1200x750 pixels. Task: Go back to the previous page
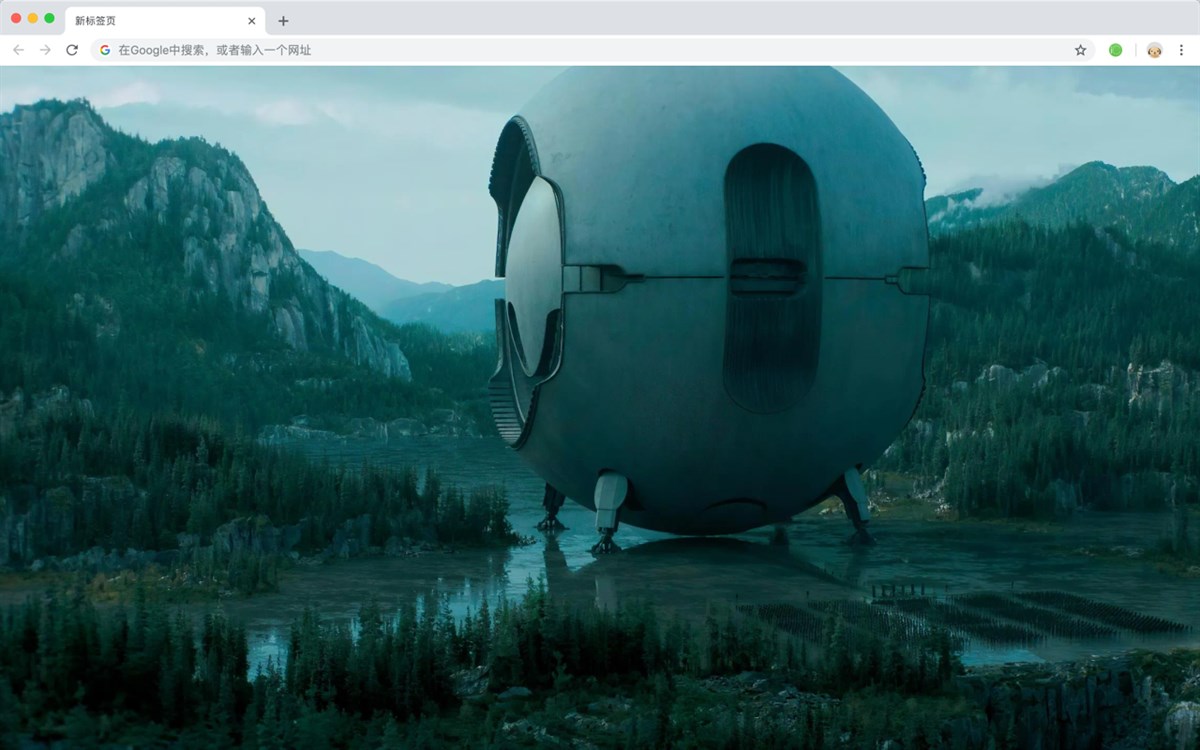coord(18,49)
